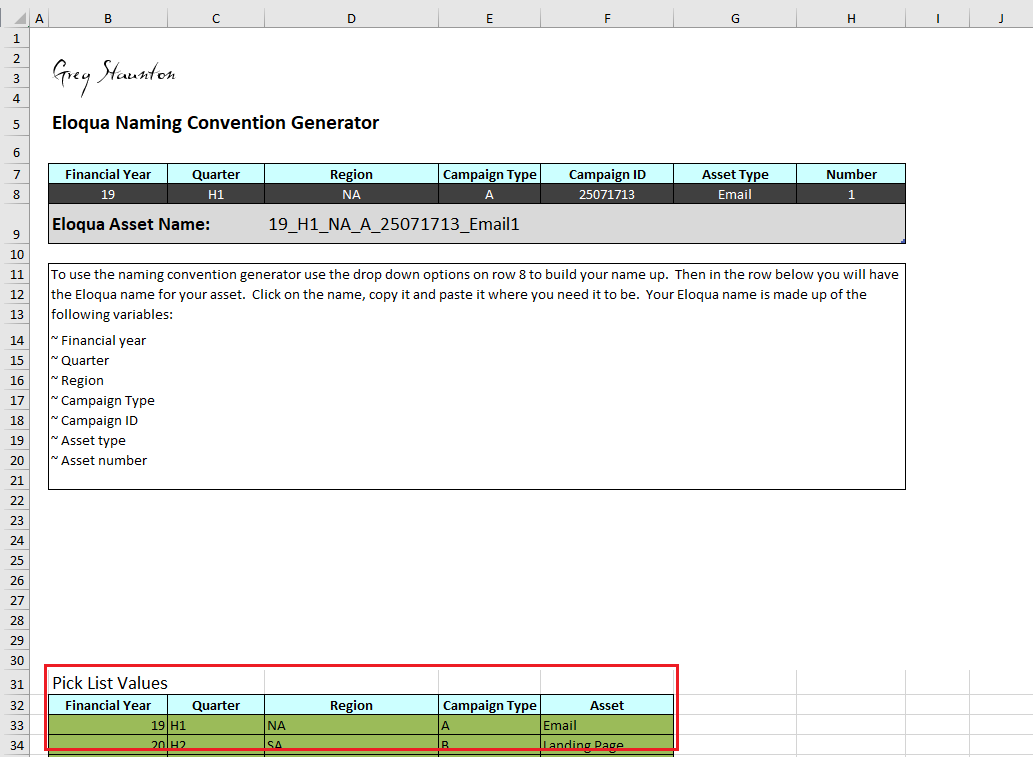
Task: Click Financial Year header in pick list table
Action: (x=108, y=706)
